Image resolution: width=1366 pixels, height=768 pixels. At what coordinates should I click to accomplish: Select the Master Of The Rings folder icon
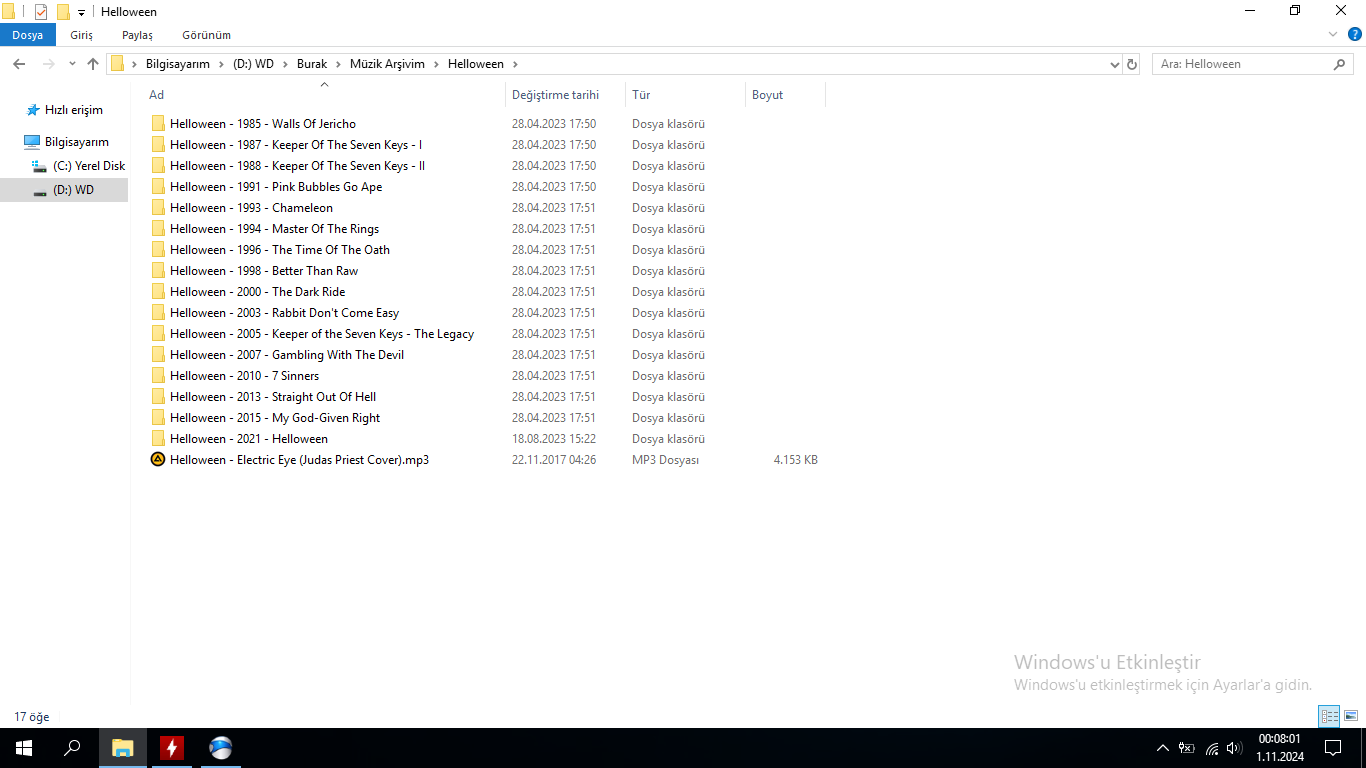pyautogui.click(x=158, y=229)
